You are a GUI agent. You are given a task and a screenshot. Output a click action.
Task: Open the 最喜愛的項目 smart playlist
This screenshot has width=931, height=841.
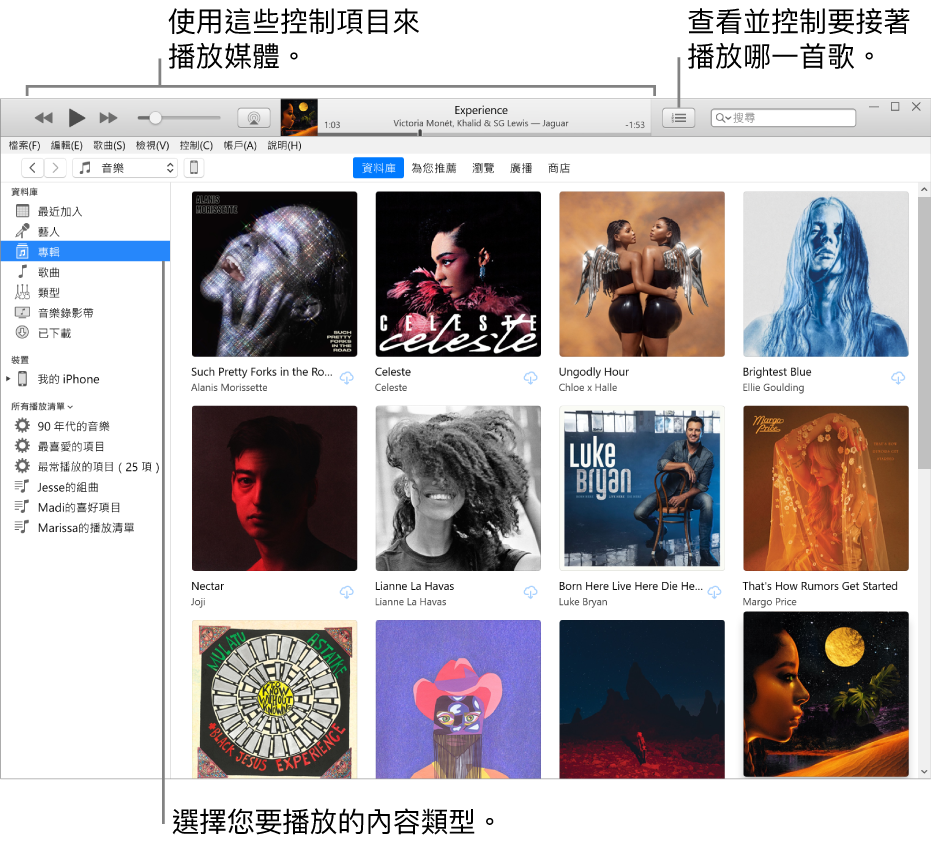(x=86, y=446)
